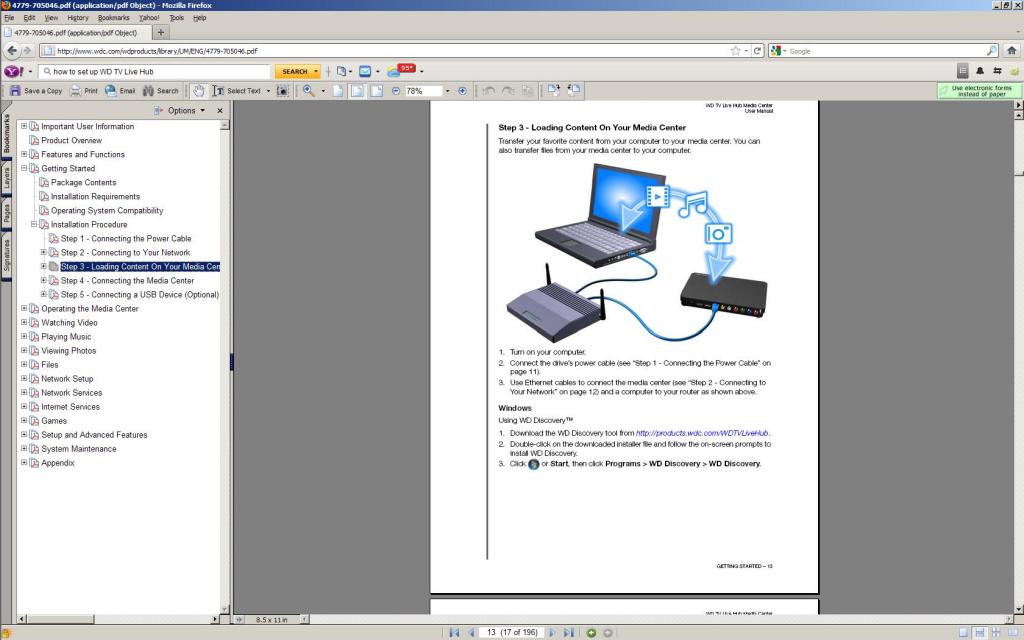The height and width of the screenshot is (640, 1024).
Task: Enable single page layout in status bar
Action: point(964,633)
